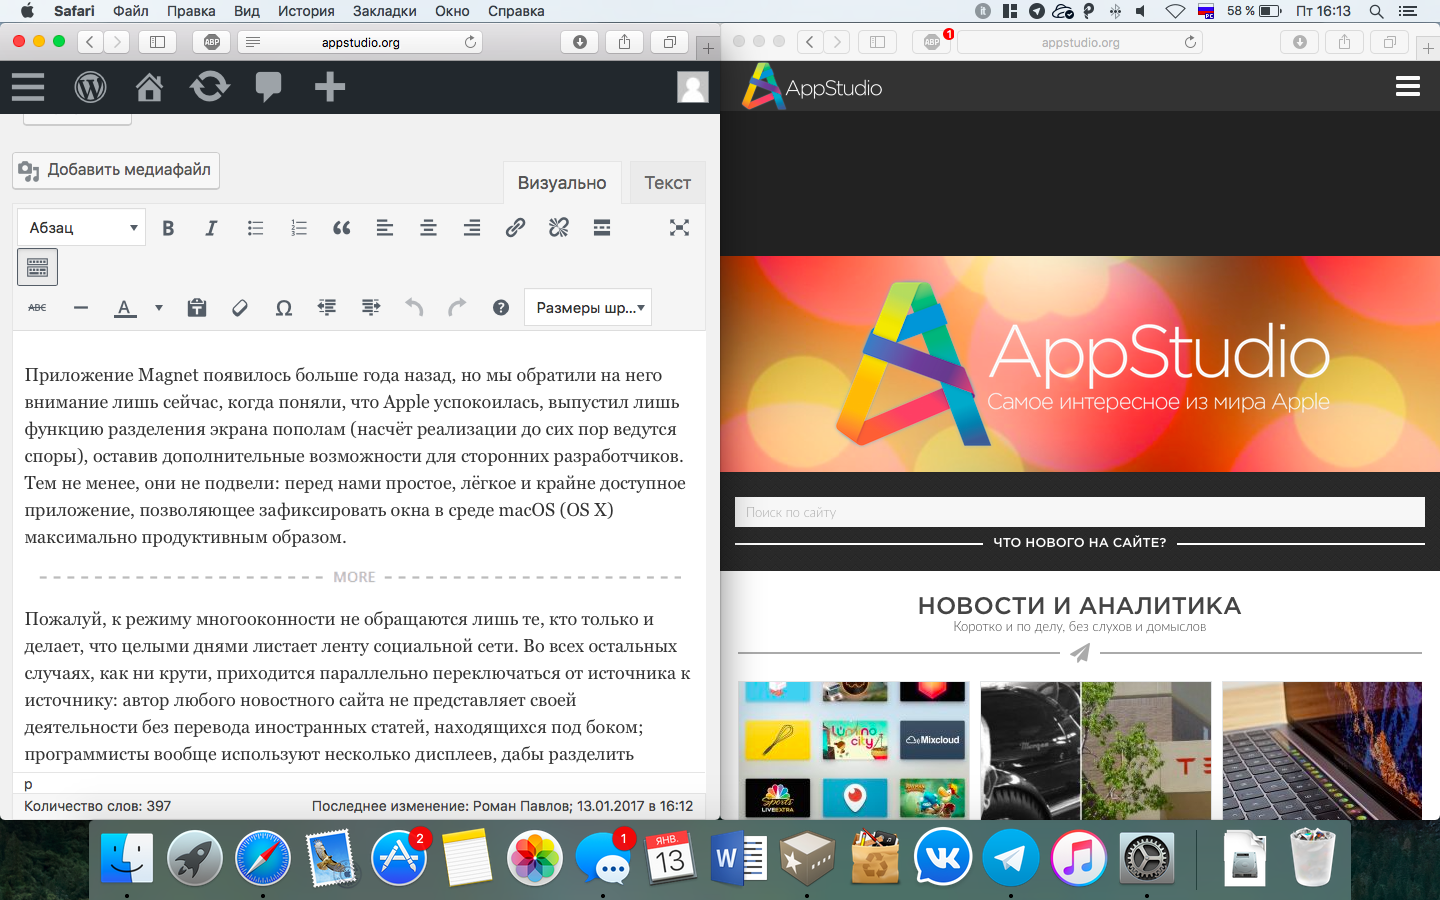Open AppStudio site hamburger menu

pos(1407,87)
